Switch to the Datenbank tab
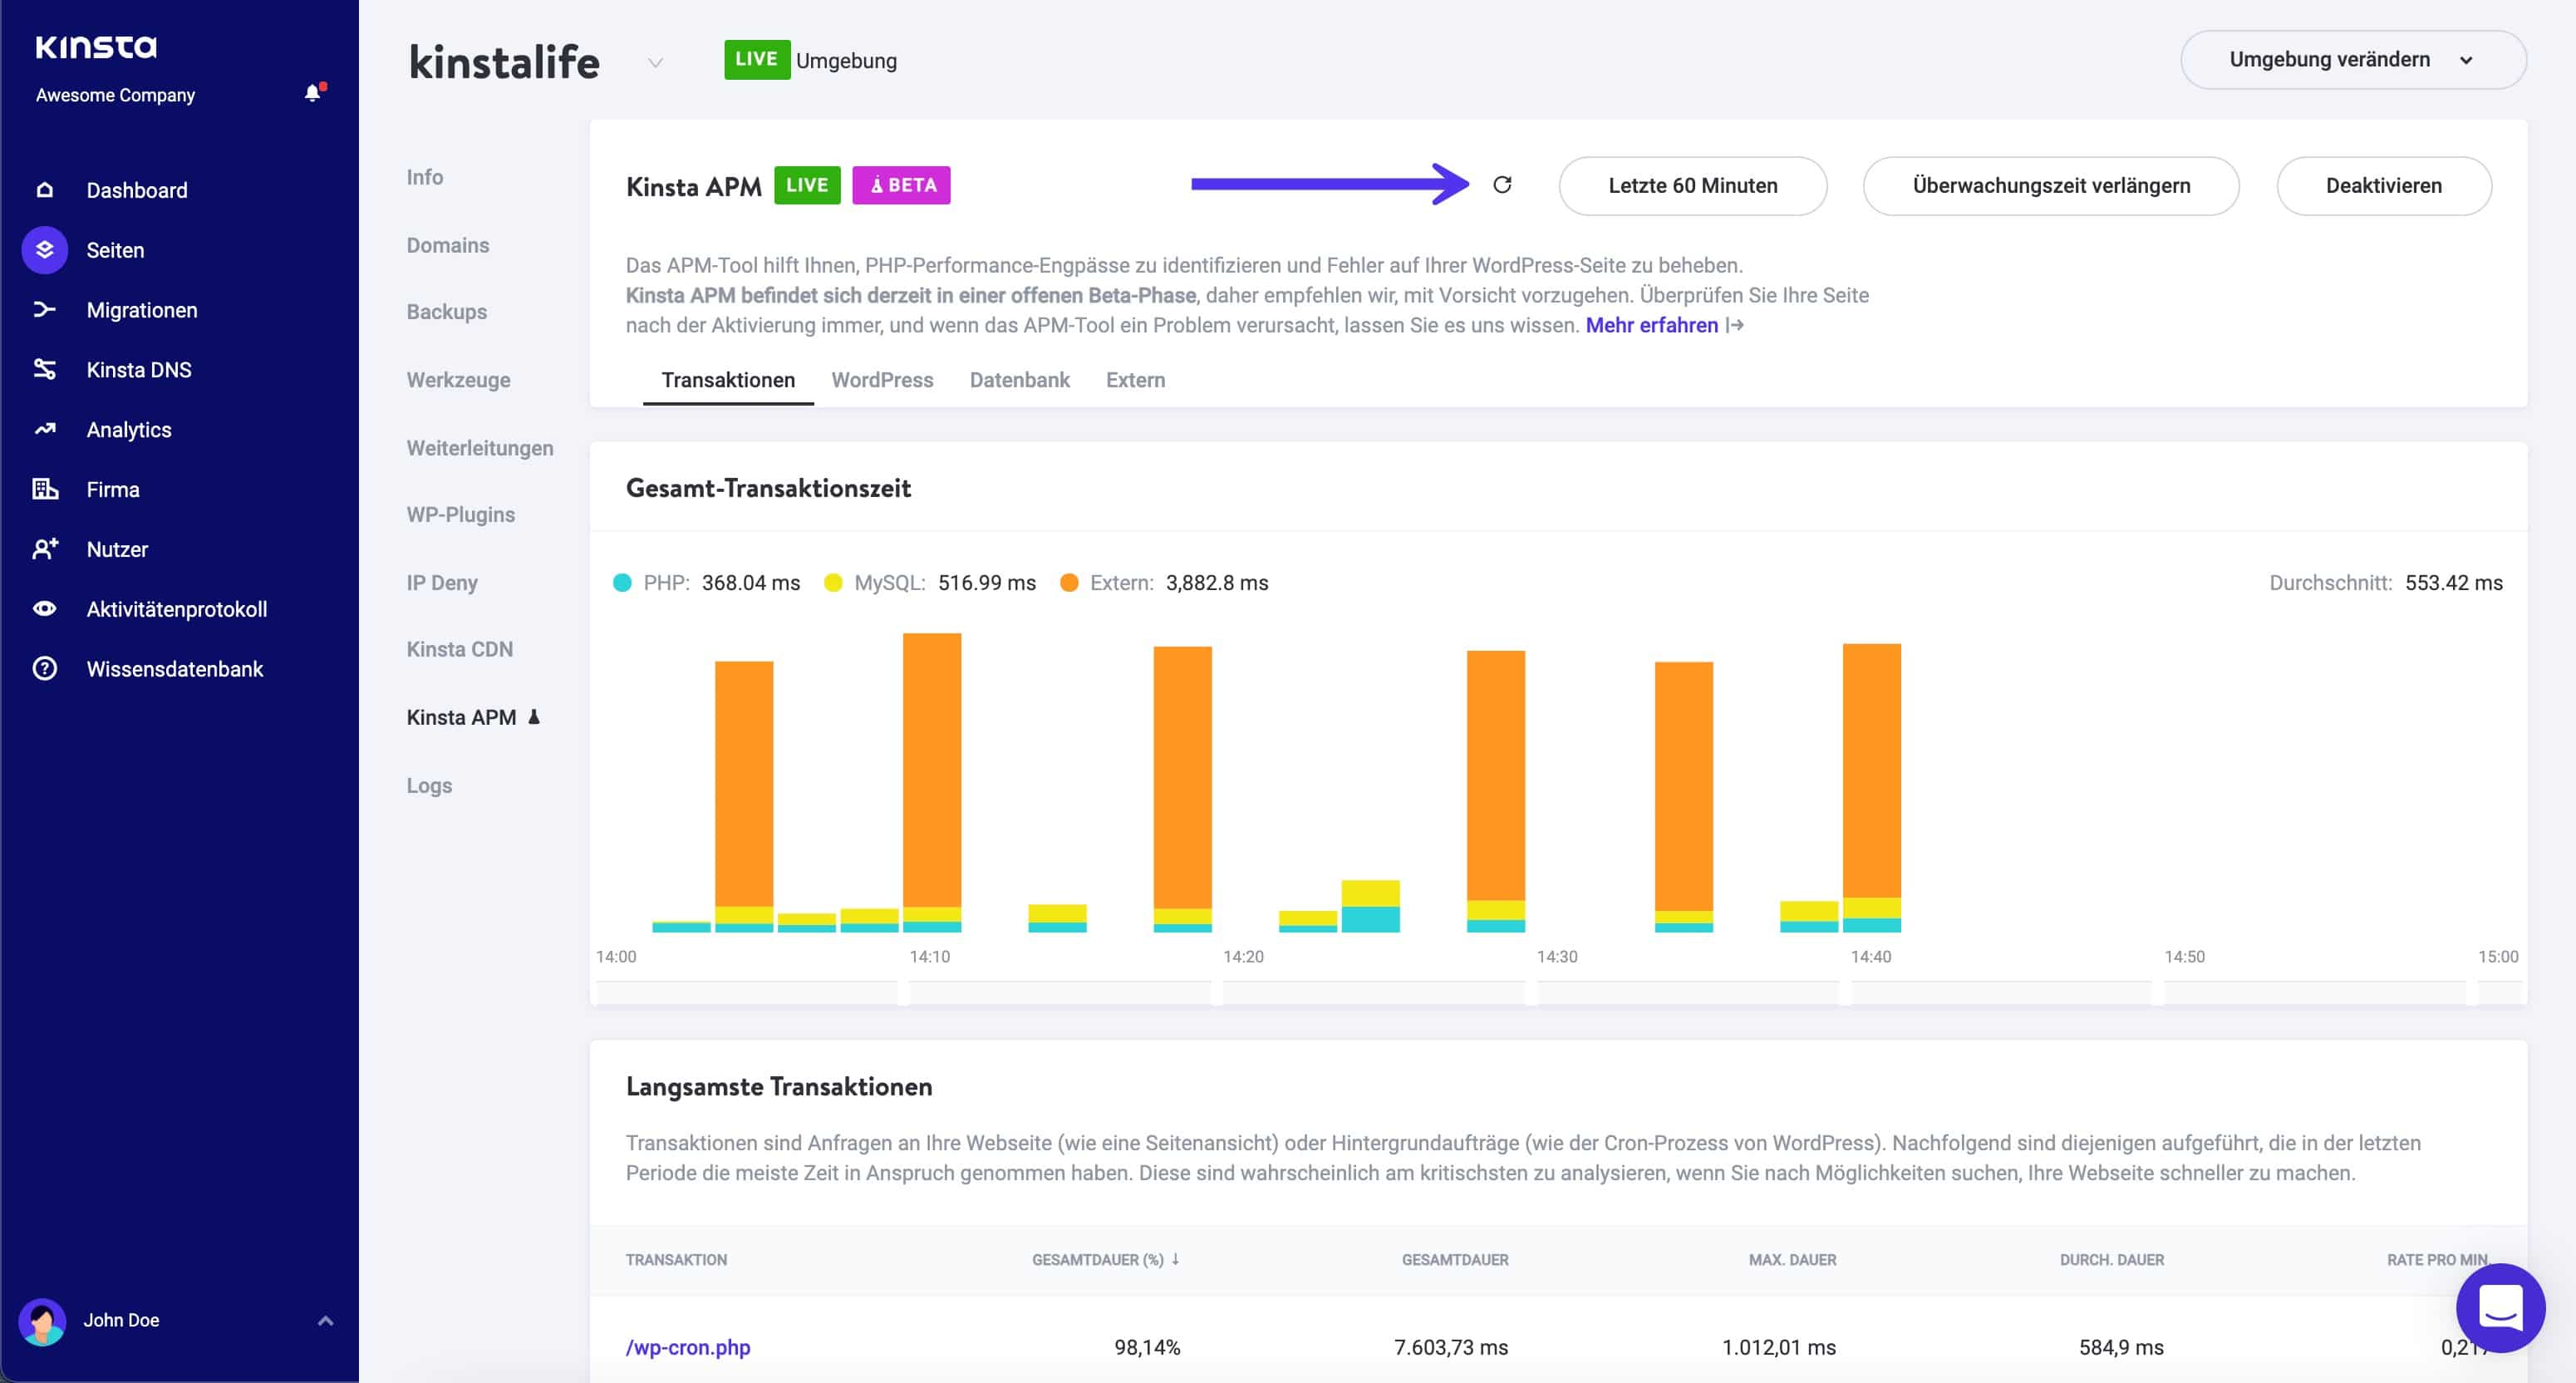The height and width of the screenshot is (1383, 2576). [1019, 380]
